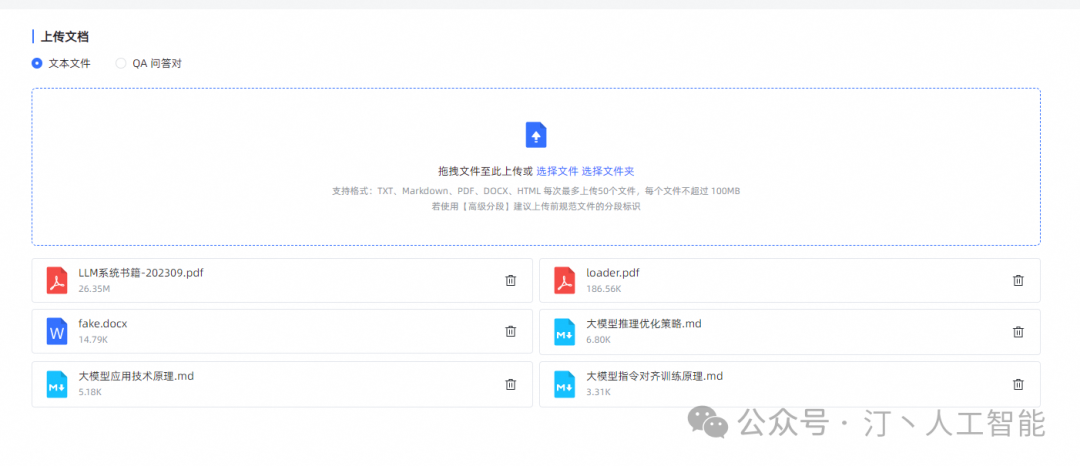Screen dimensions: 1080x466
Task: Click the PDF icon of loader.pdf
Action: click(x=565, y=281)
